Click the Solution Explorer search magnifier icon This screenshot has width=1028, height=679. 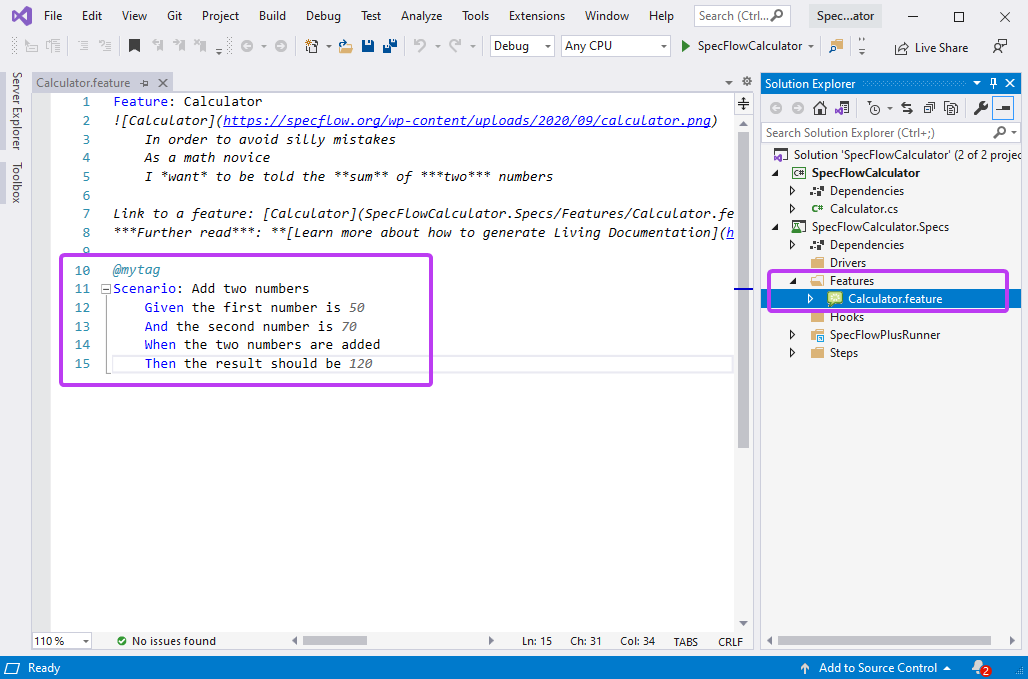(x=999, y=132)
